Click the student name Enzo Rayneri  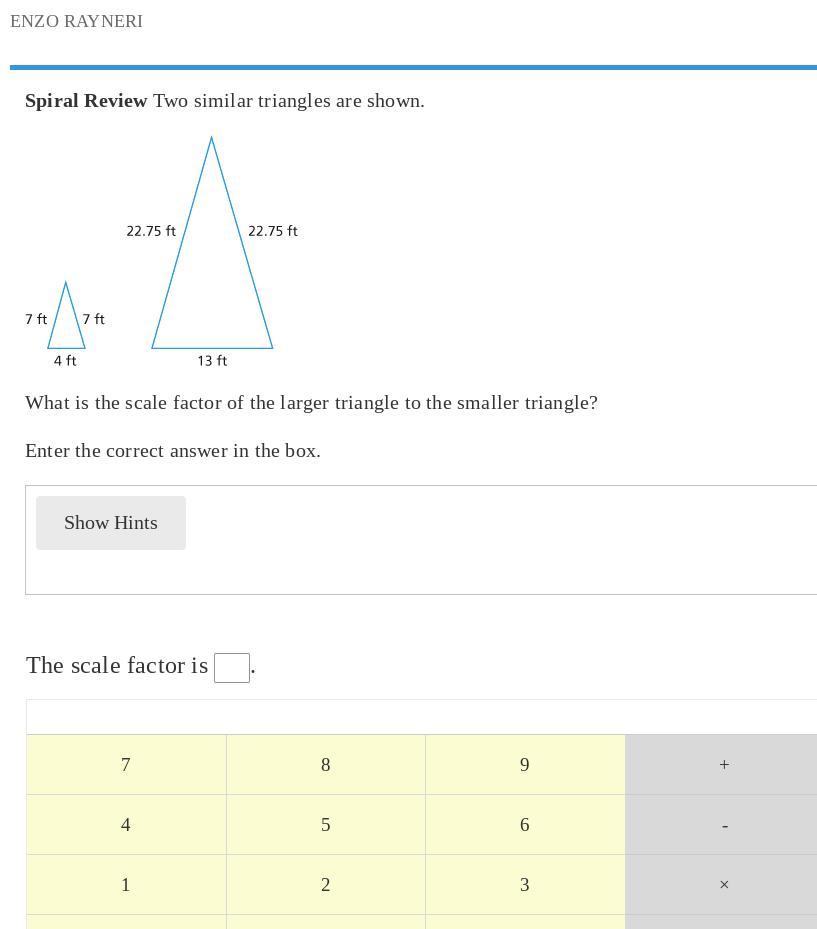77,21
